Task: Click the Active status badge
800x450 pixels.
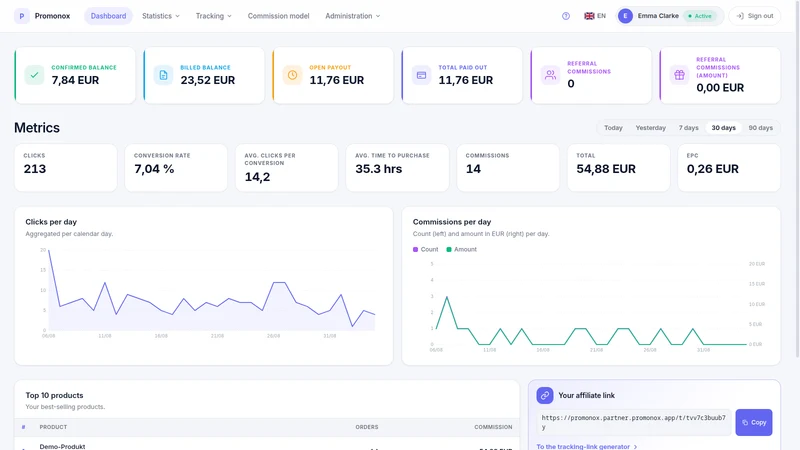Action: click(x=699, y=16)
